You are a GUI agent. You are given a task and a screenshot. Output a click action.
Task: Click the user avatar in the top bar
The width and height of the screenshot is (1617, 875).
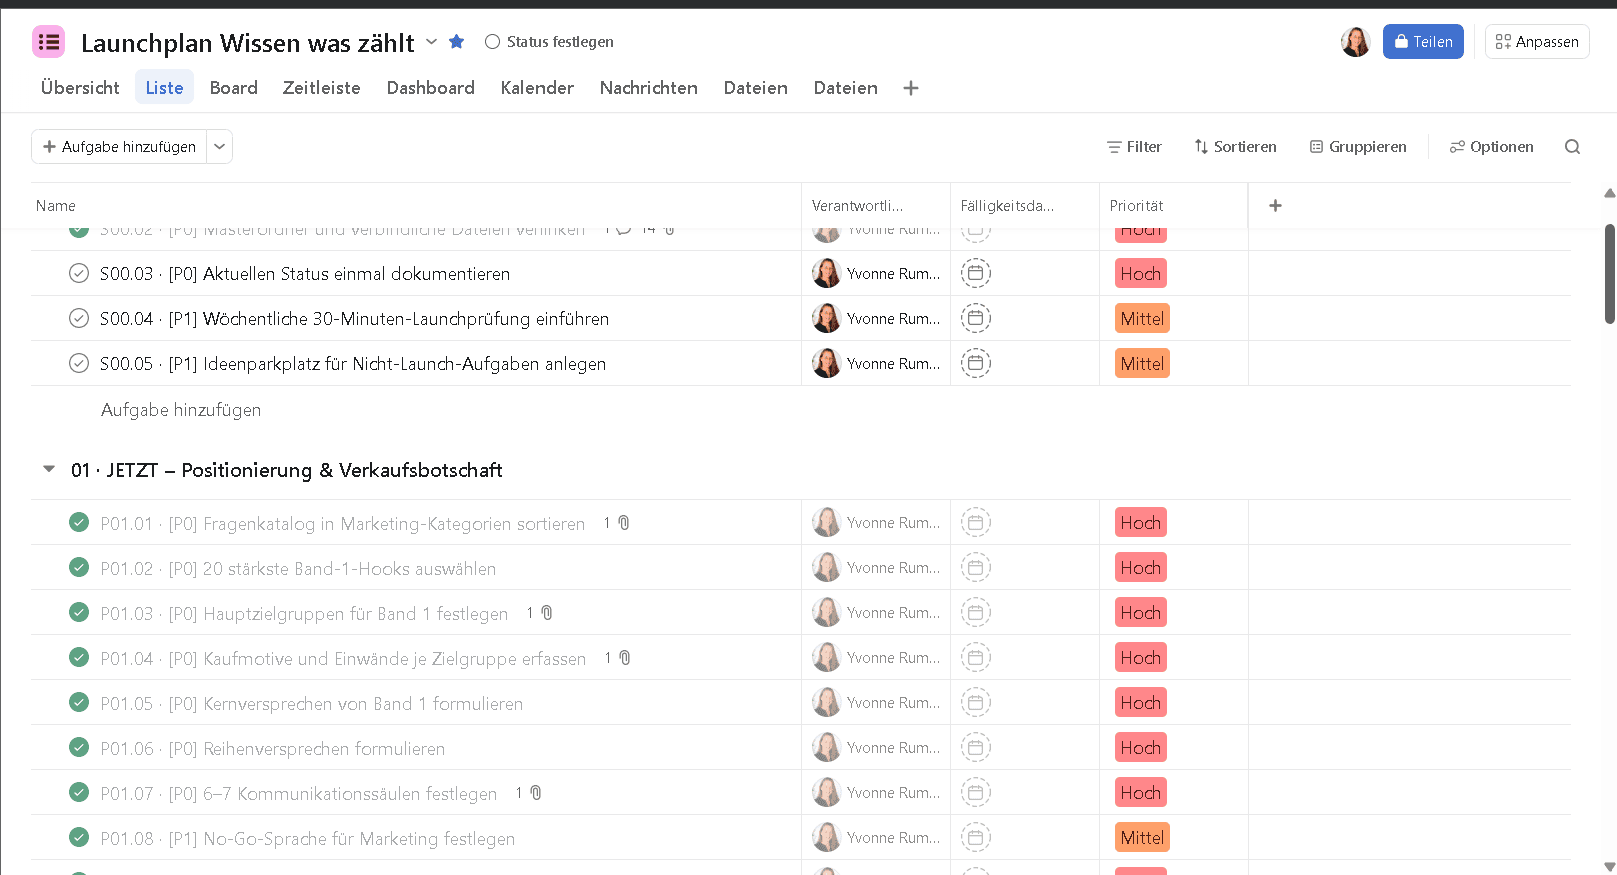click(1355, 42)
